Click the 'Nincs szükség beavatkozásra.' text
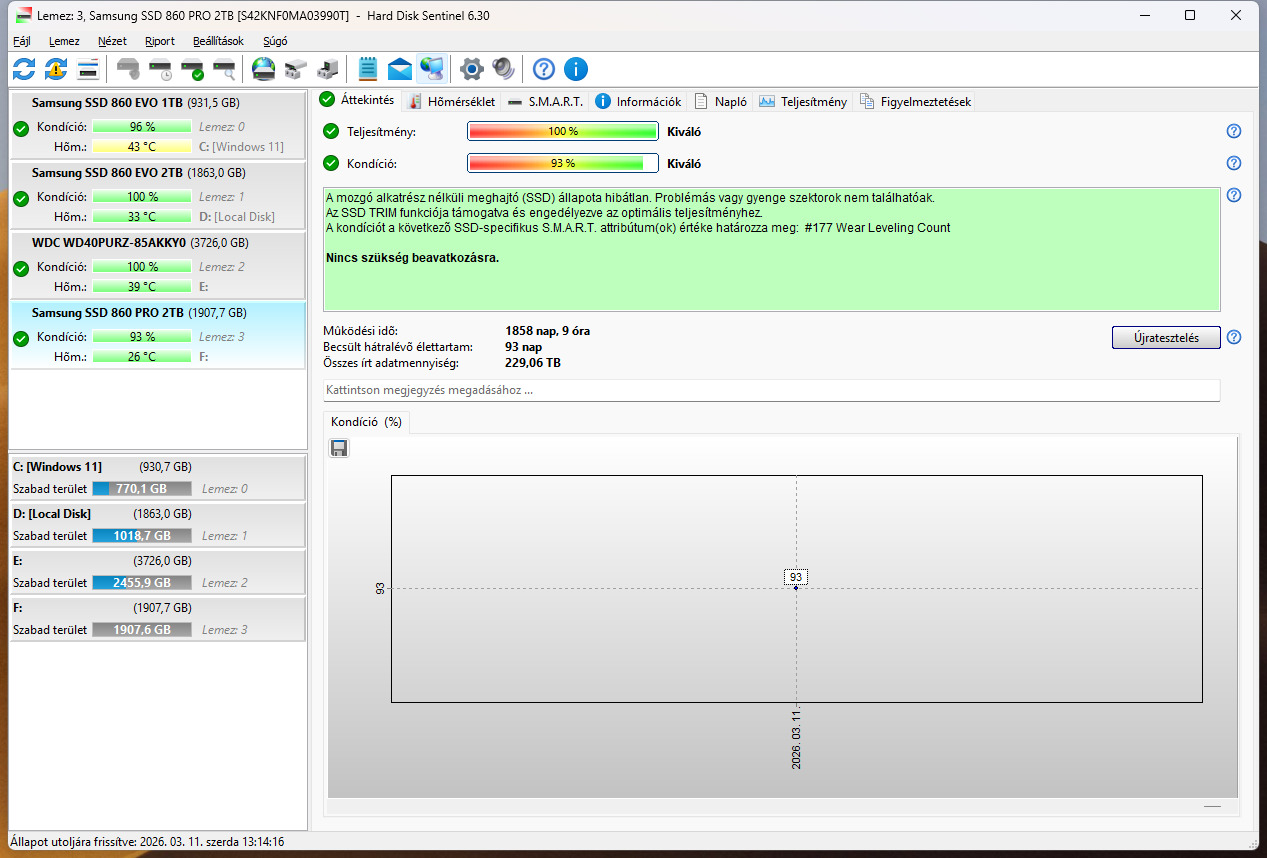 (x=412, y=258)
